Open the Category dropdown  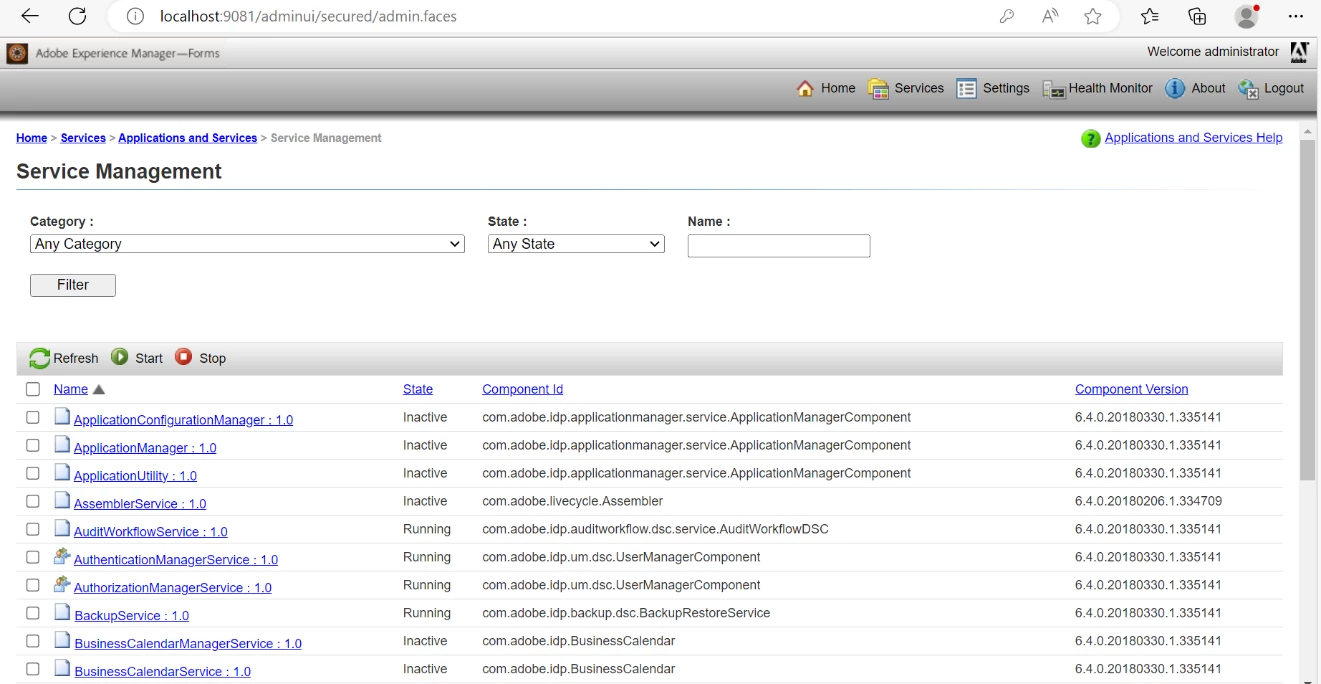pos(247,244)
